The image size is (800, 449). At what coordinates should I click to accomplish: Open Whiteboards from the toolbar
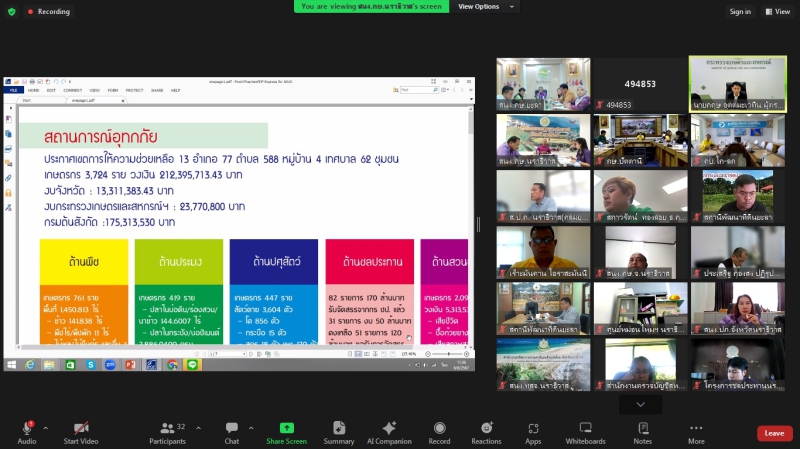click(x=585, y=428)
